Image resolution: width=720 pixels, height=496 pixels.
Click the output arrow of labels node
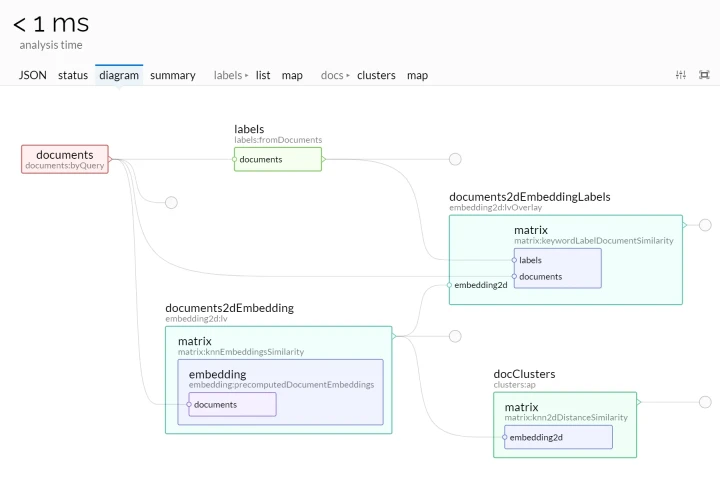coord(324,159)
